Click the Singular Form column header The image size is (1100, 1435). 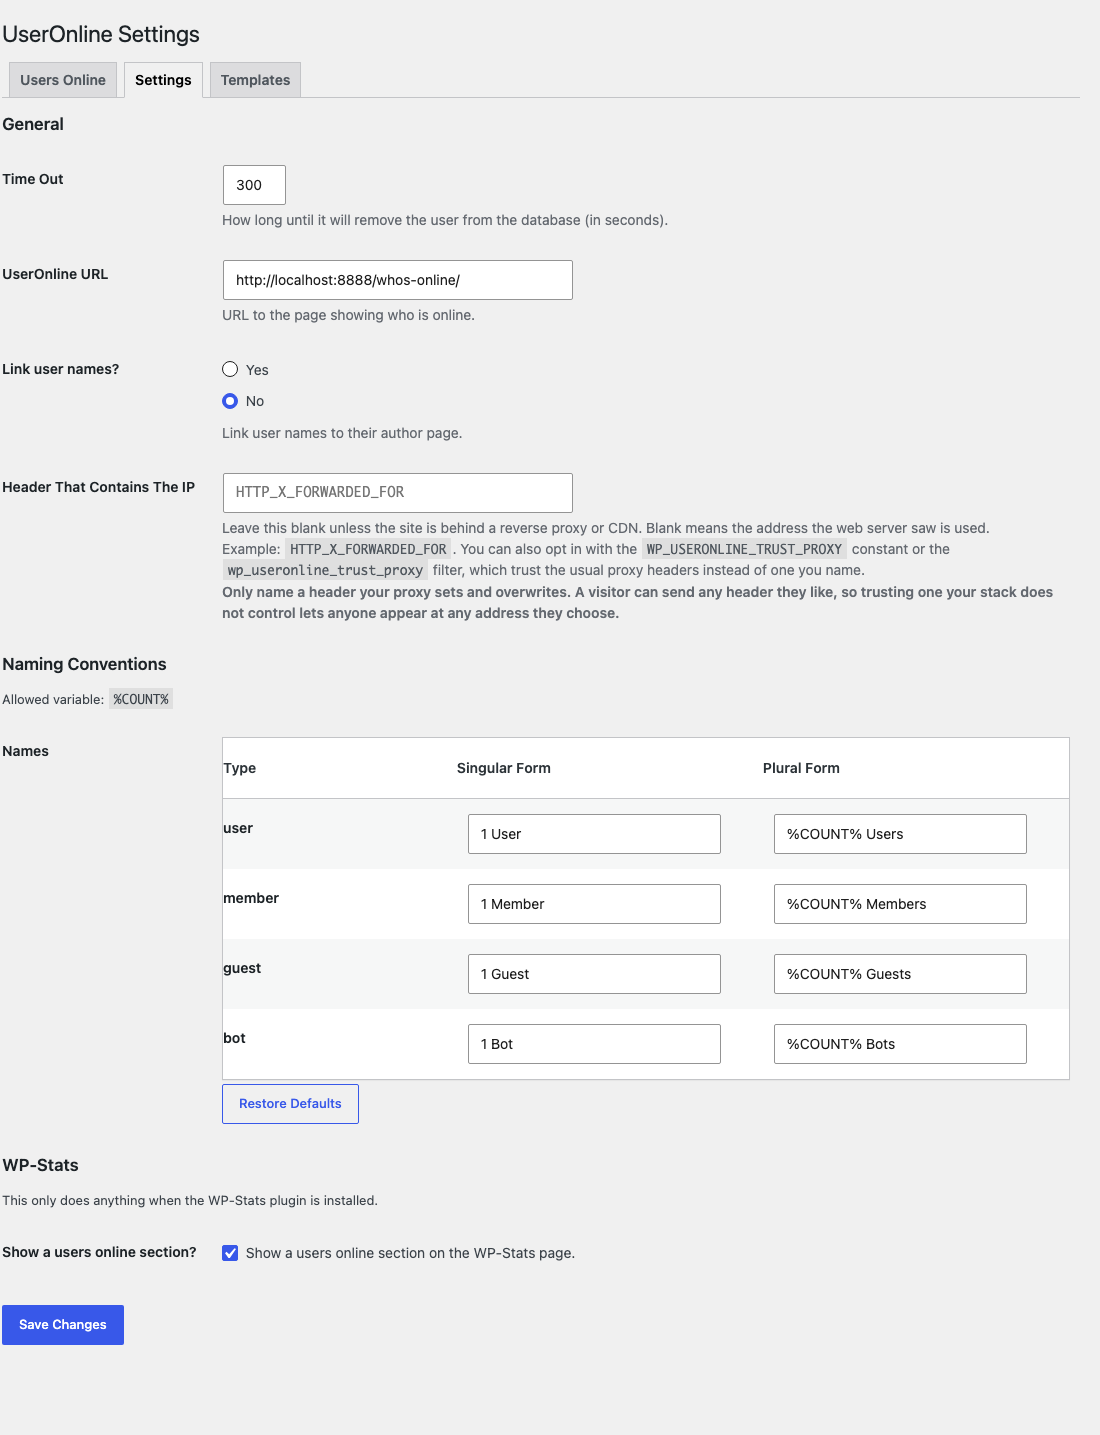[504, 768]
